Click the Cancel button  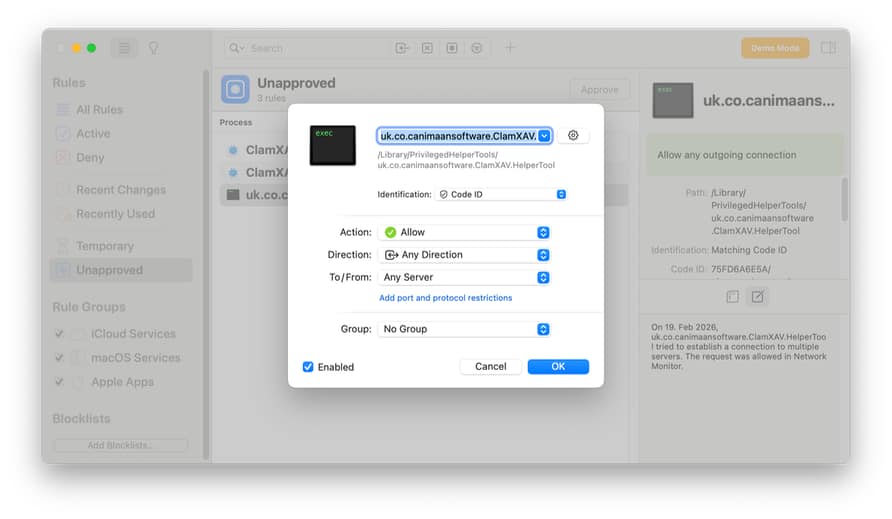490,366
